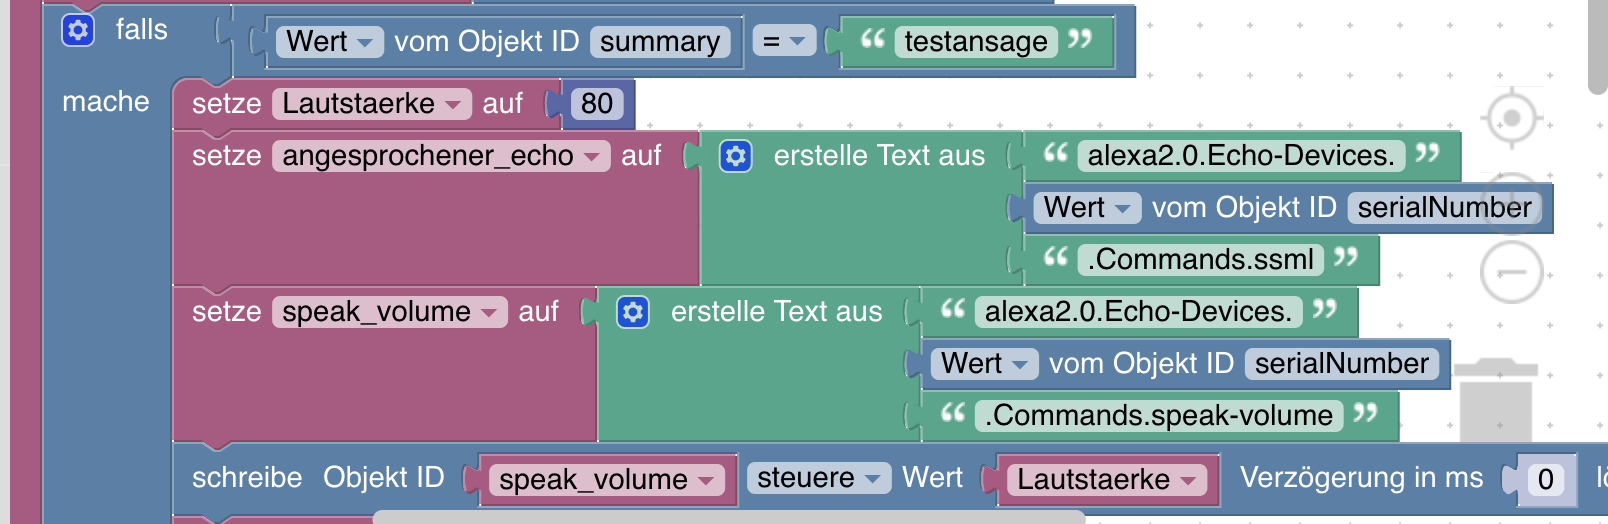Viewport: 1608px width, 524px height.
Task: Center the workspace with the crosshair icon
Action: pyautogui.click(x=1511, y=119)
